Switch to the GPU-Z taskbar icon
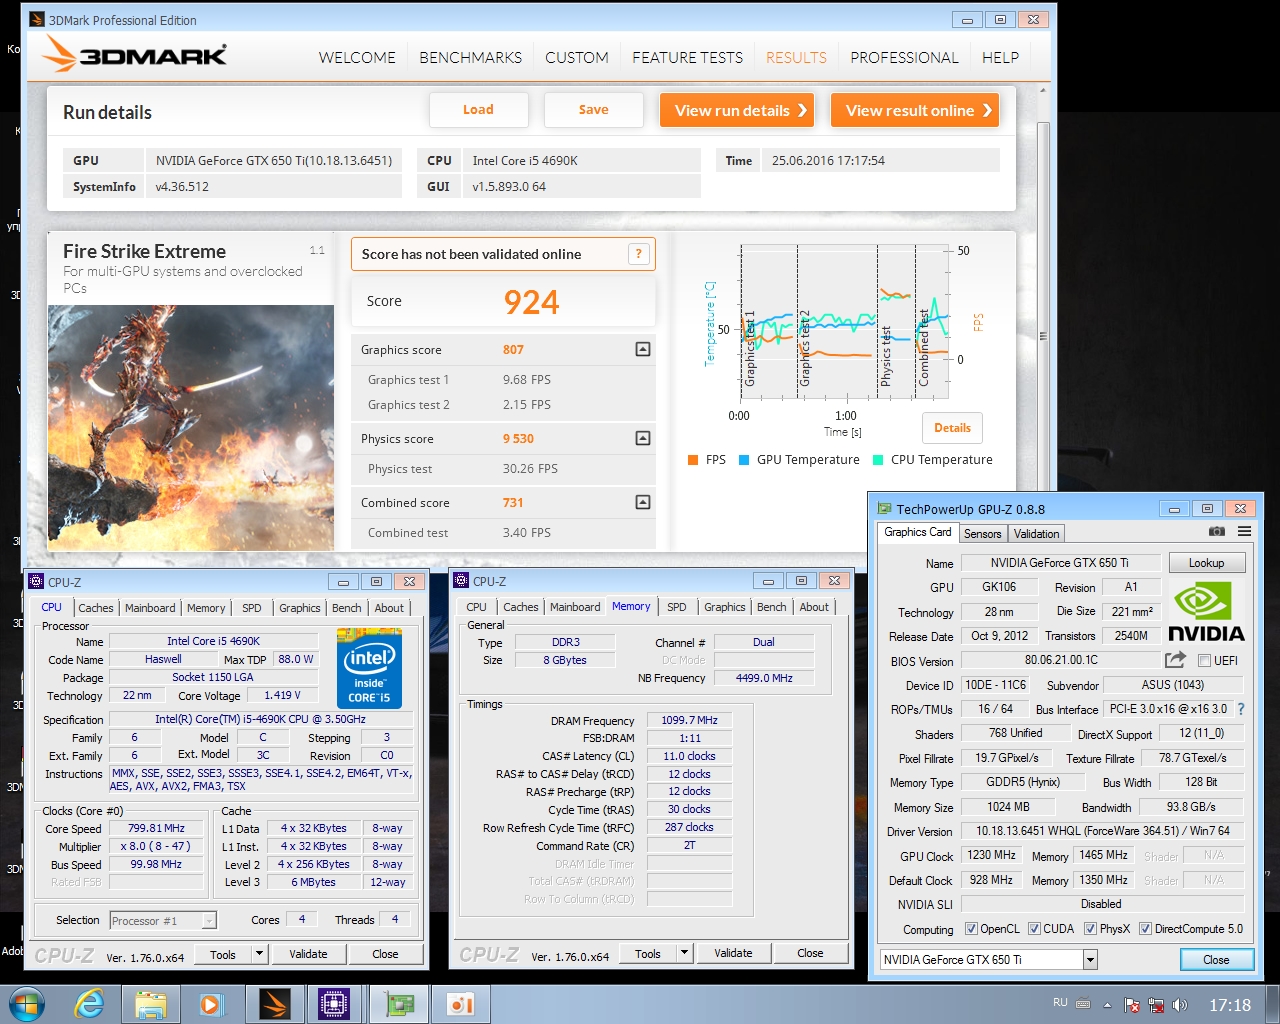 [x=400, y=1004]
